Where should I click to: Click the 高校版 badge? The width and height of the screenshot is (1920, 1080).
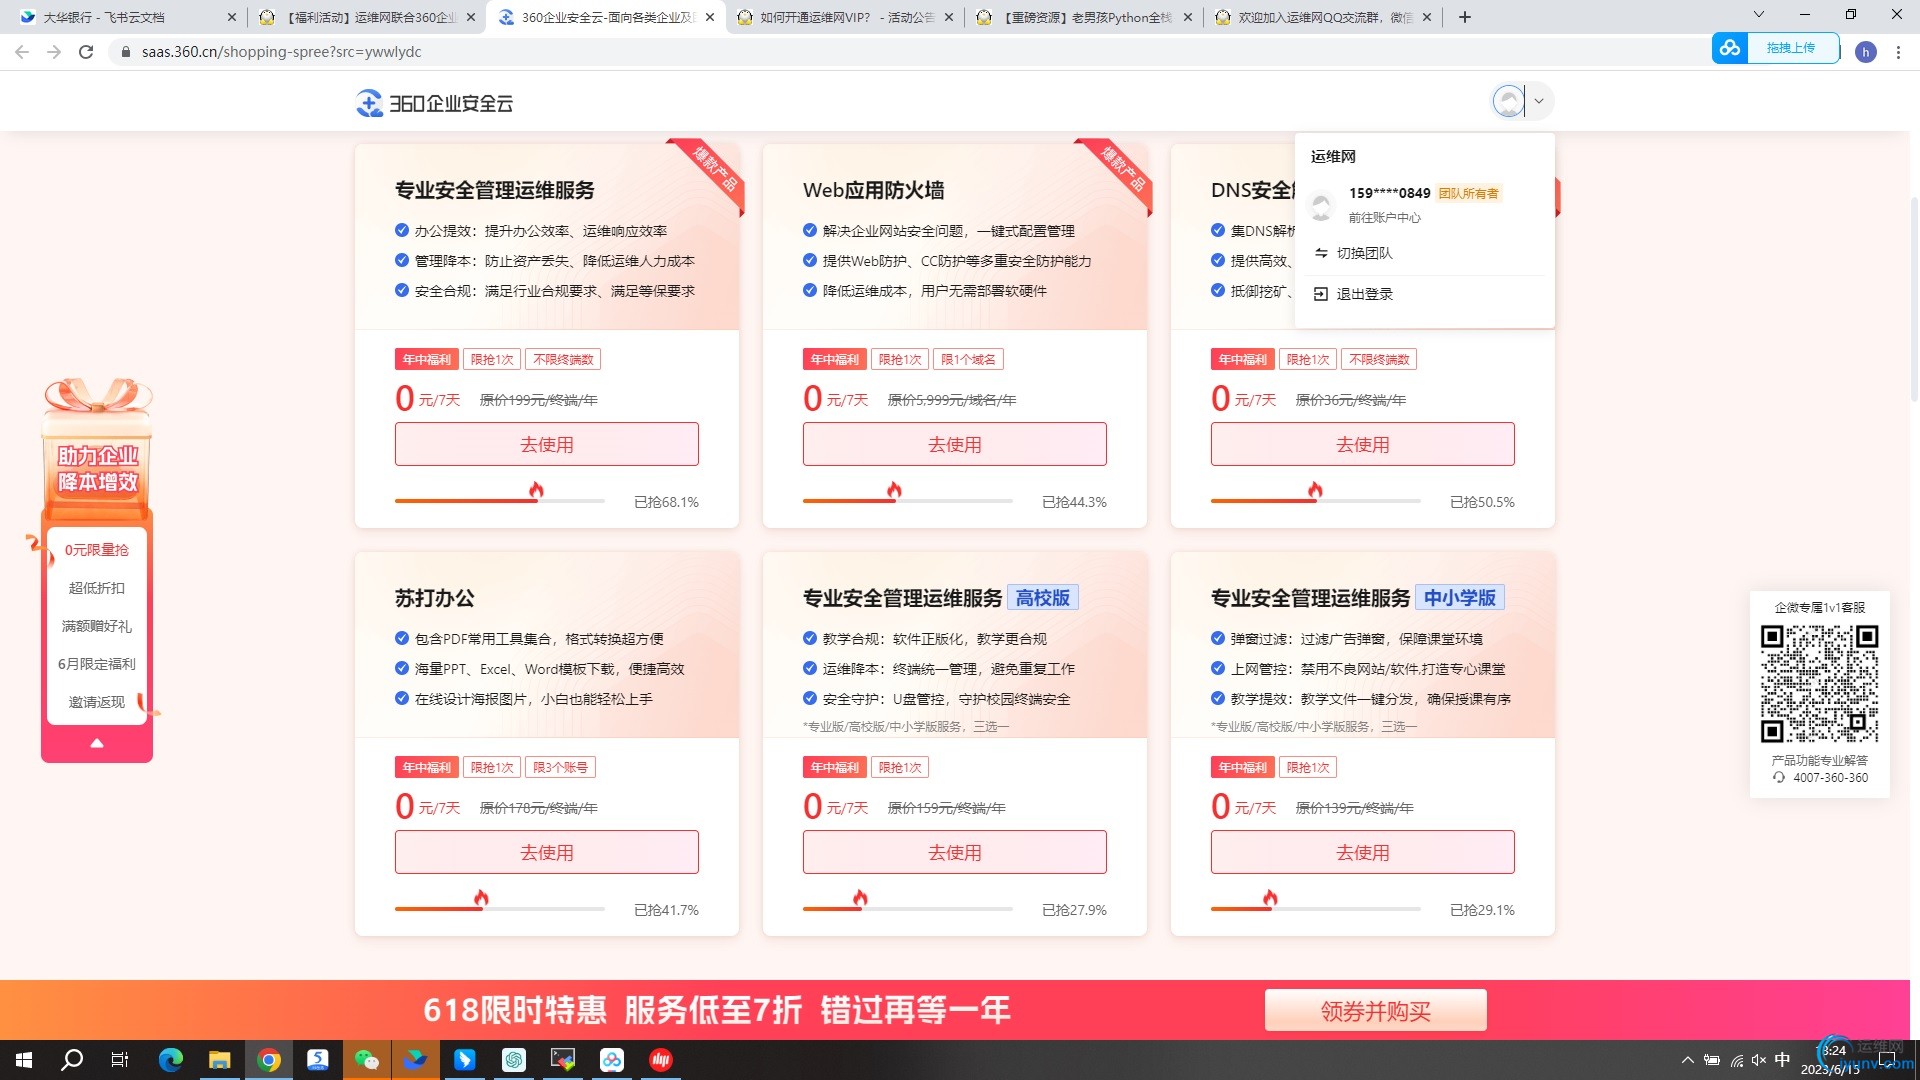pyautogui.click(x=1042, y=598)
